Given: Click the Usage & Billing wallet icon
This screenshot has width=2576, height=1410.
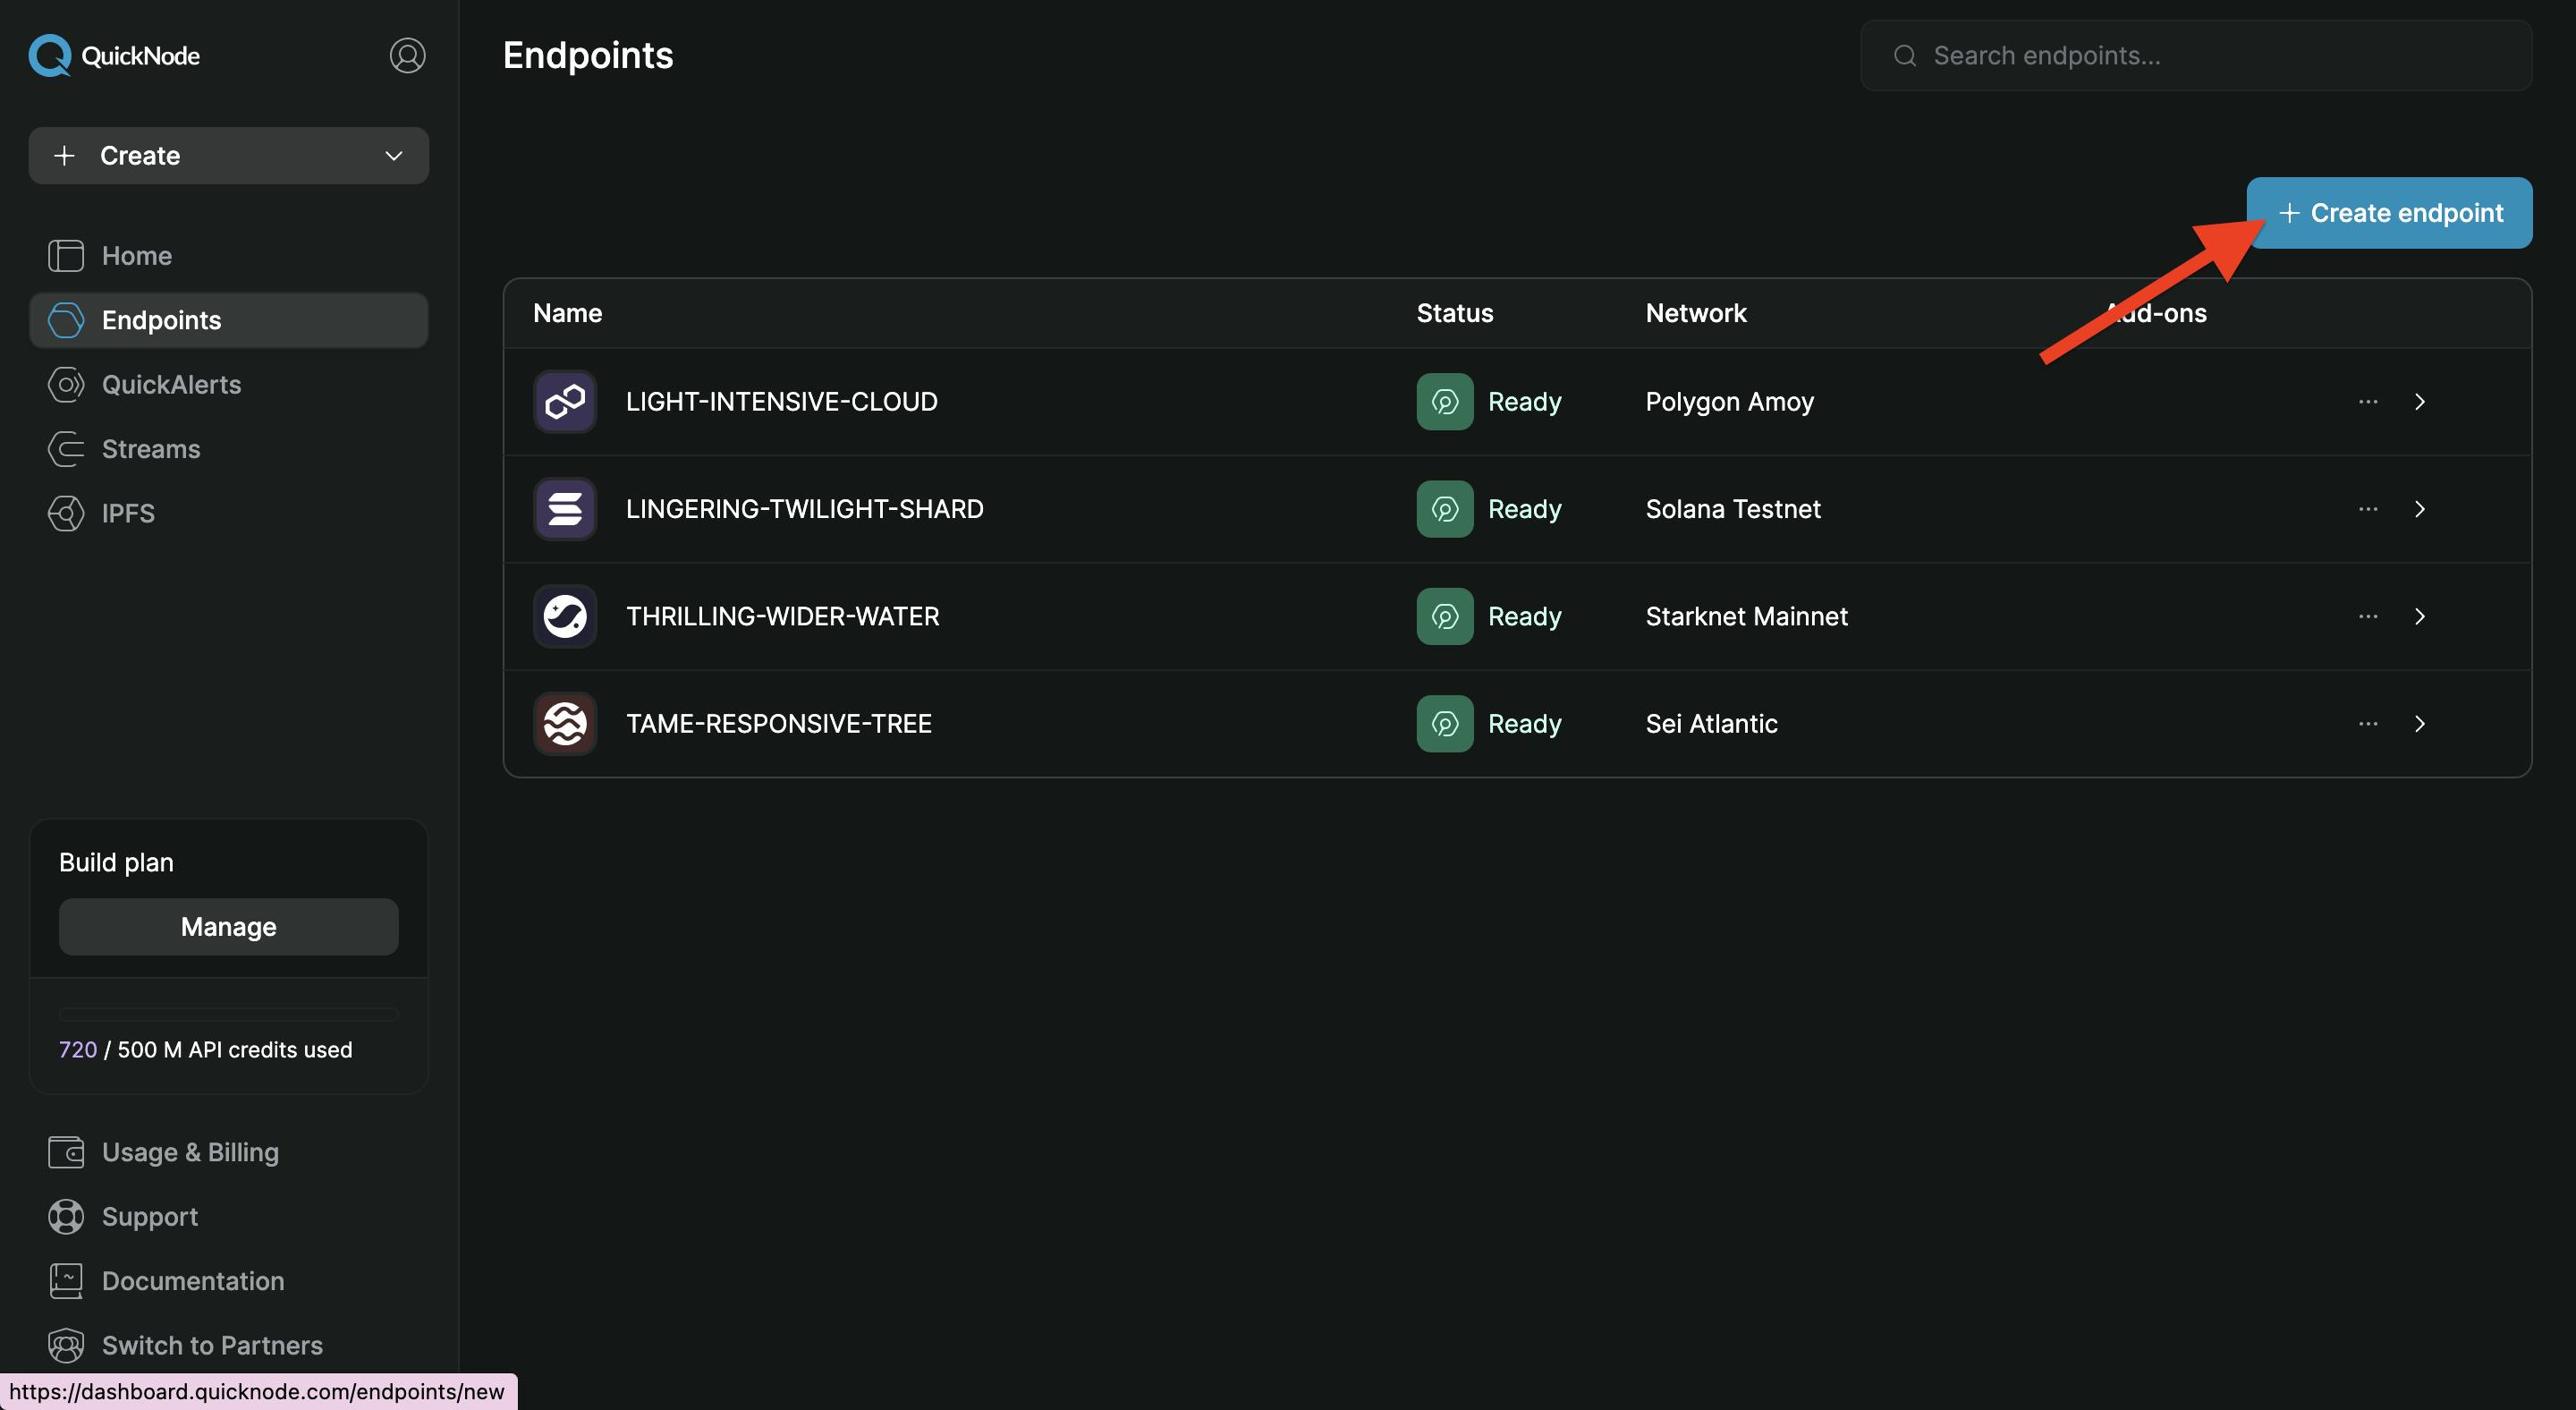Looking at the screenshot, I should click(66, 1152).
